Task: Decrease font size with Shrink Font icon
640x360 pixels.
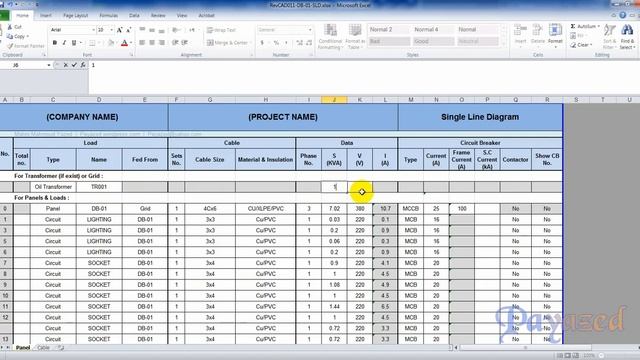Action: pos(129,30)
